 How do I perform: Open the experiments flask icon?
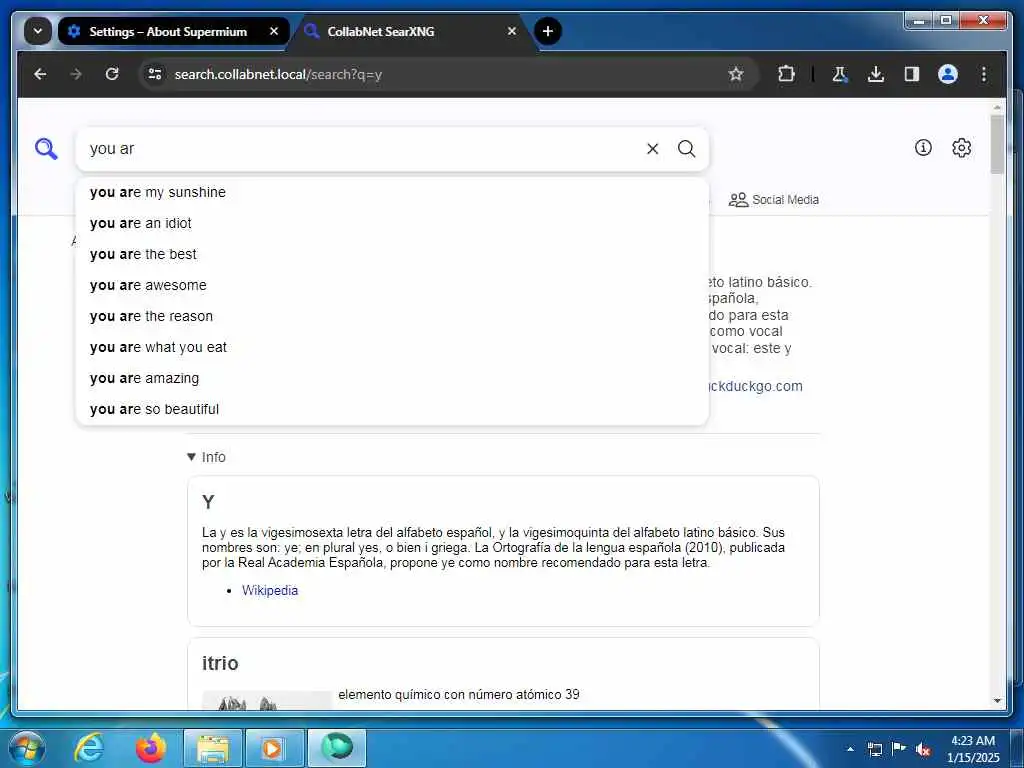(840, 74)
